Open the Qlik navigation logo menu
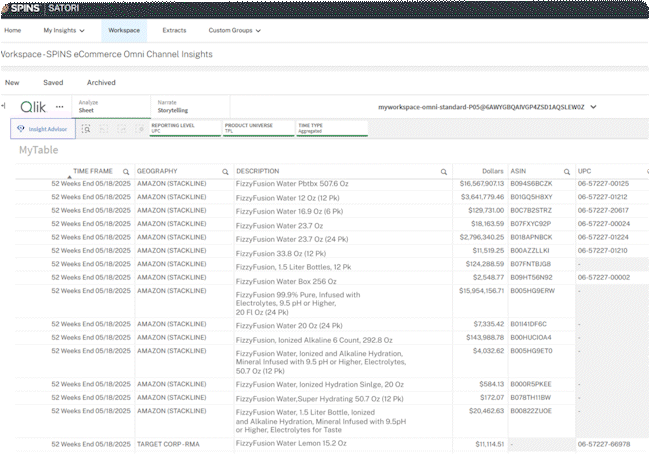The height and width of the screenshot is (455, 650). click(x=33, y=107)
